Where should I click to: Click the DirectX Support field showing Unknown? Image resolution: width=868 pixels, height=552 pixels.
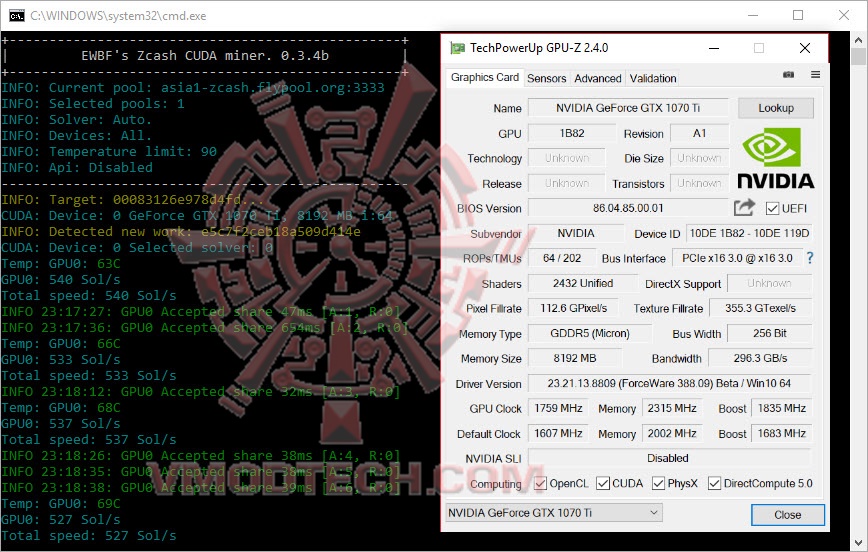coord(769,283)
